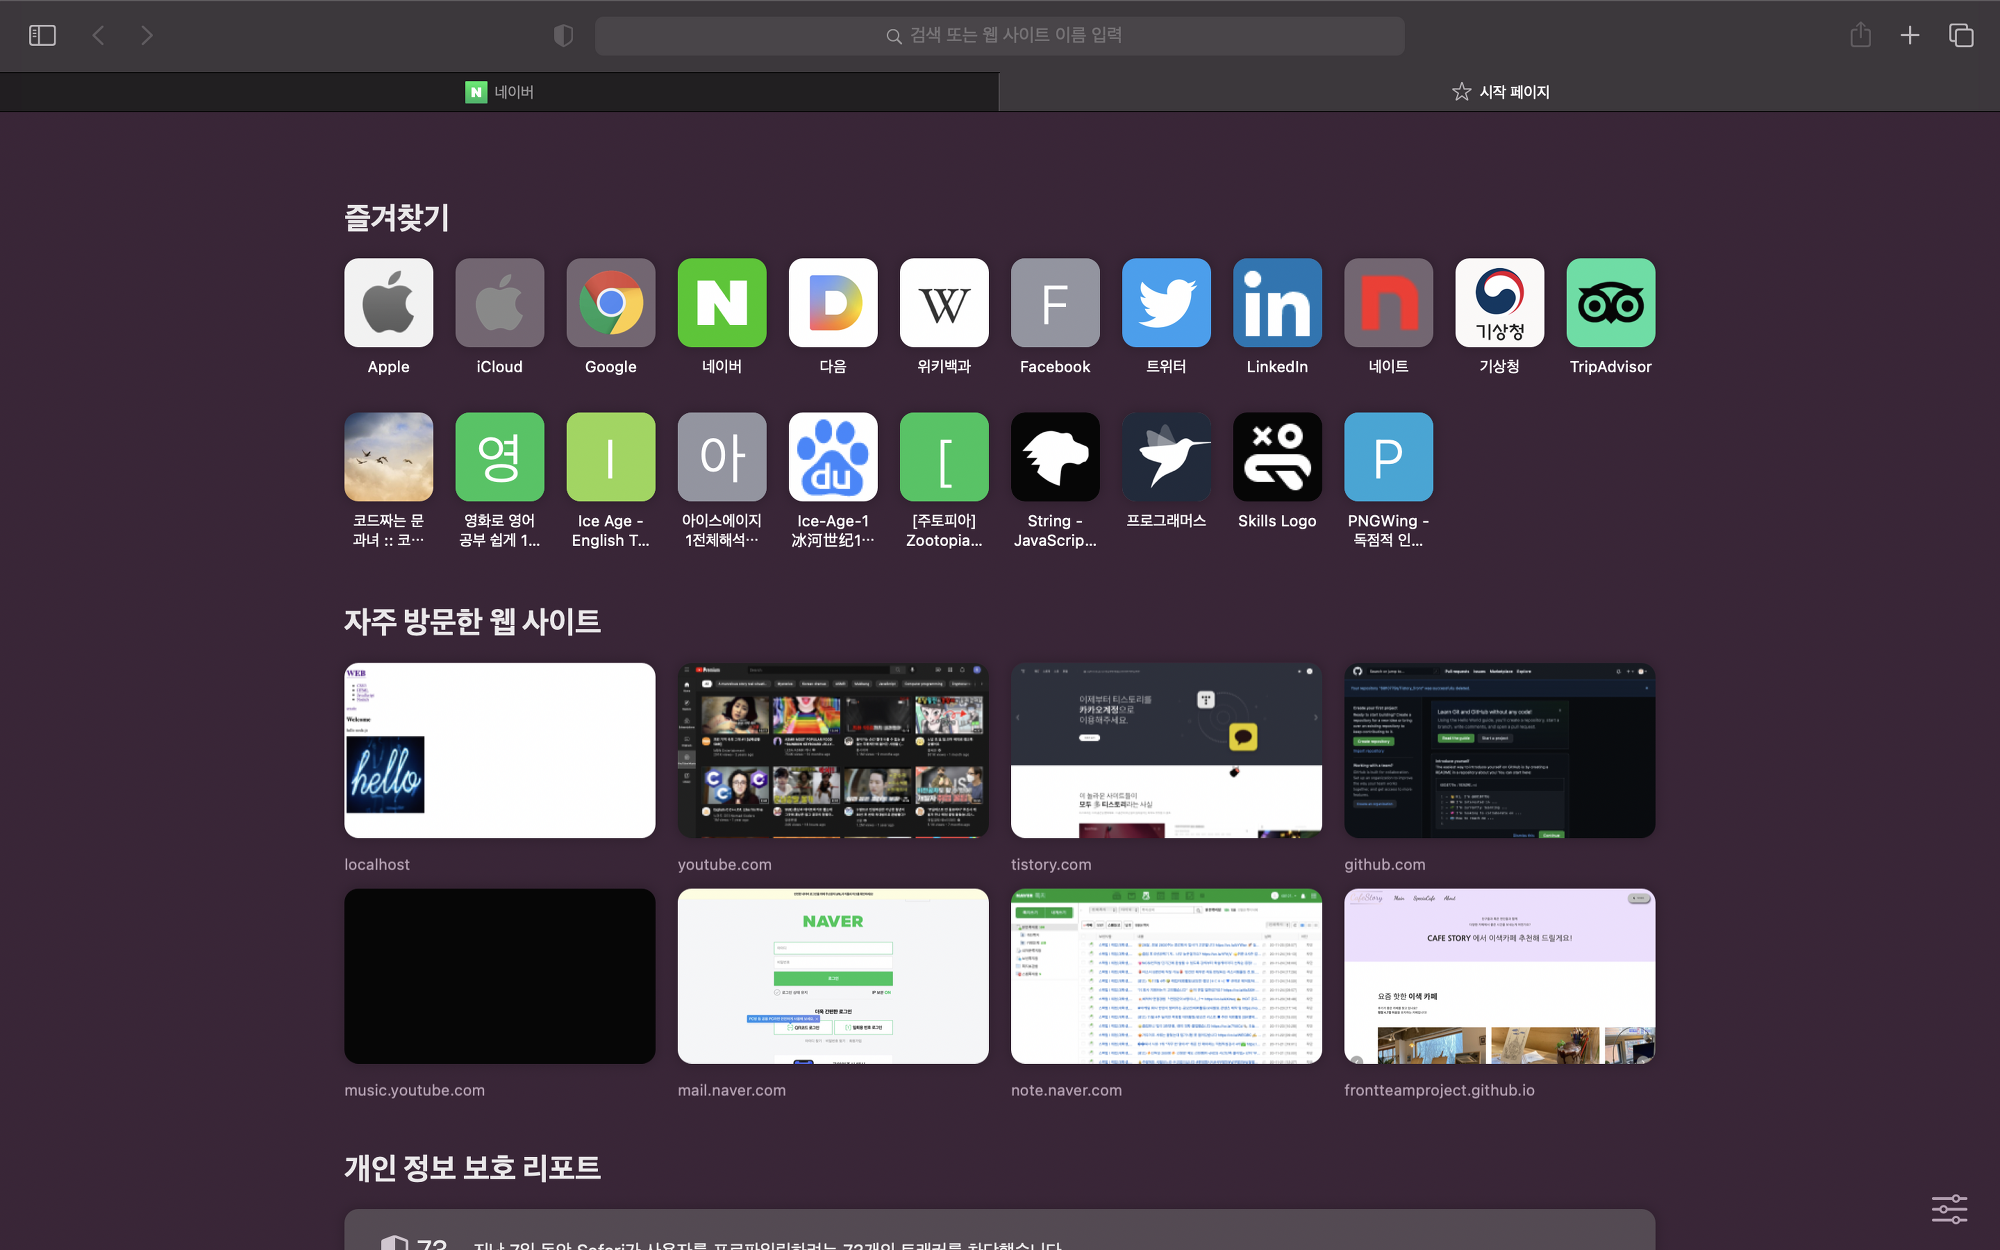
Task: Open the TripAdvisor owl favorite icon
Action: 1610,303
